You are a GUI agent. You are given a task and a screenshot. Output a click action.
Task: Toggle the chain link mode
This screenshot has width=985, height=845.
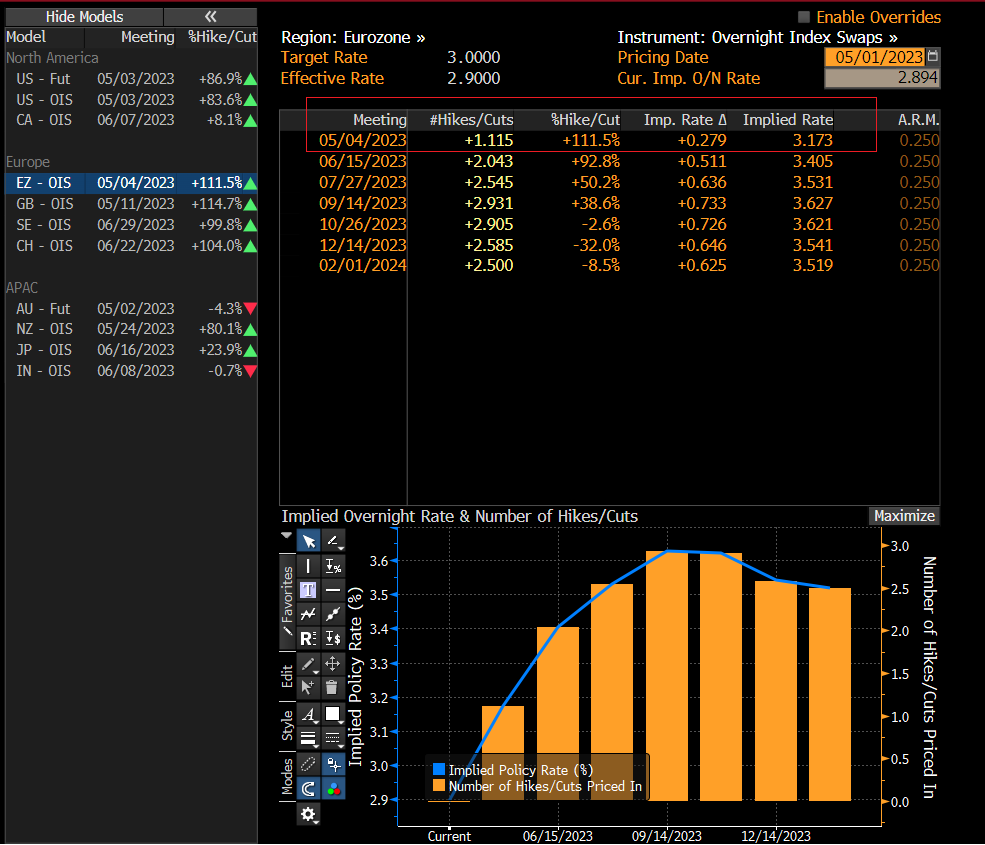pyautogui.click(x=308, y=764)
